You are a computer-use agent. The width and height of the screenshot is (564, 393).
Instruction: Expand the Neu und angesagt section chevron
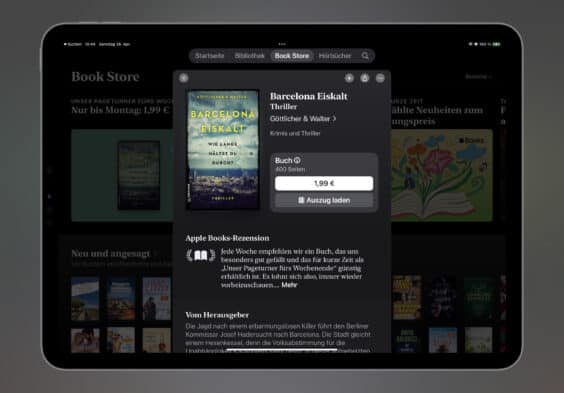click(156, 254)
